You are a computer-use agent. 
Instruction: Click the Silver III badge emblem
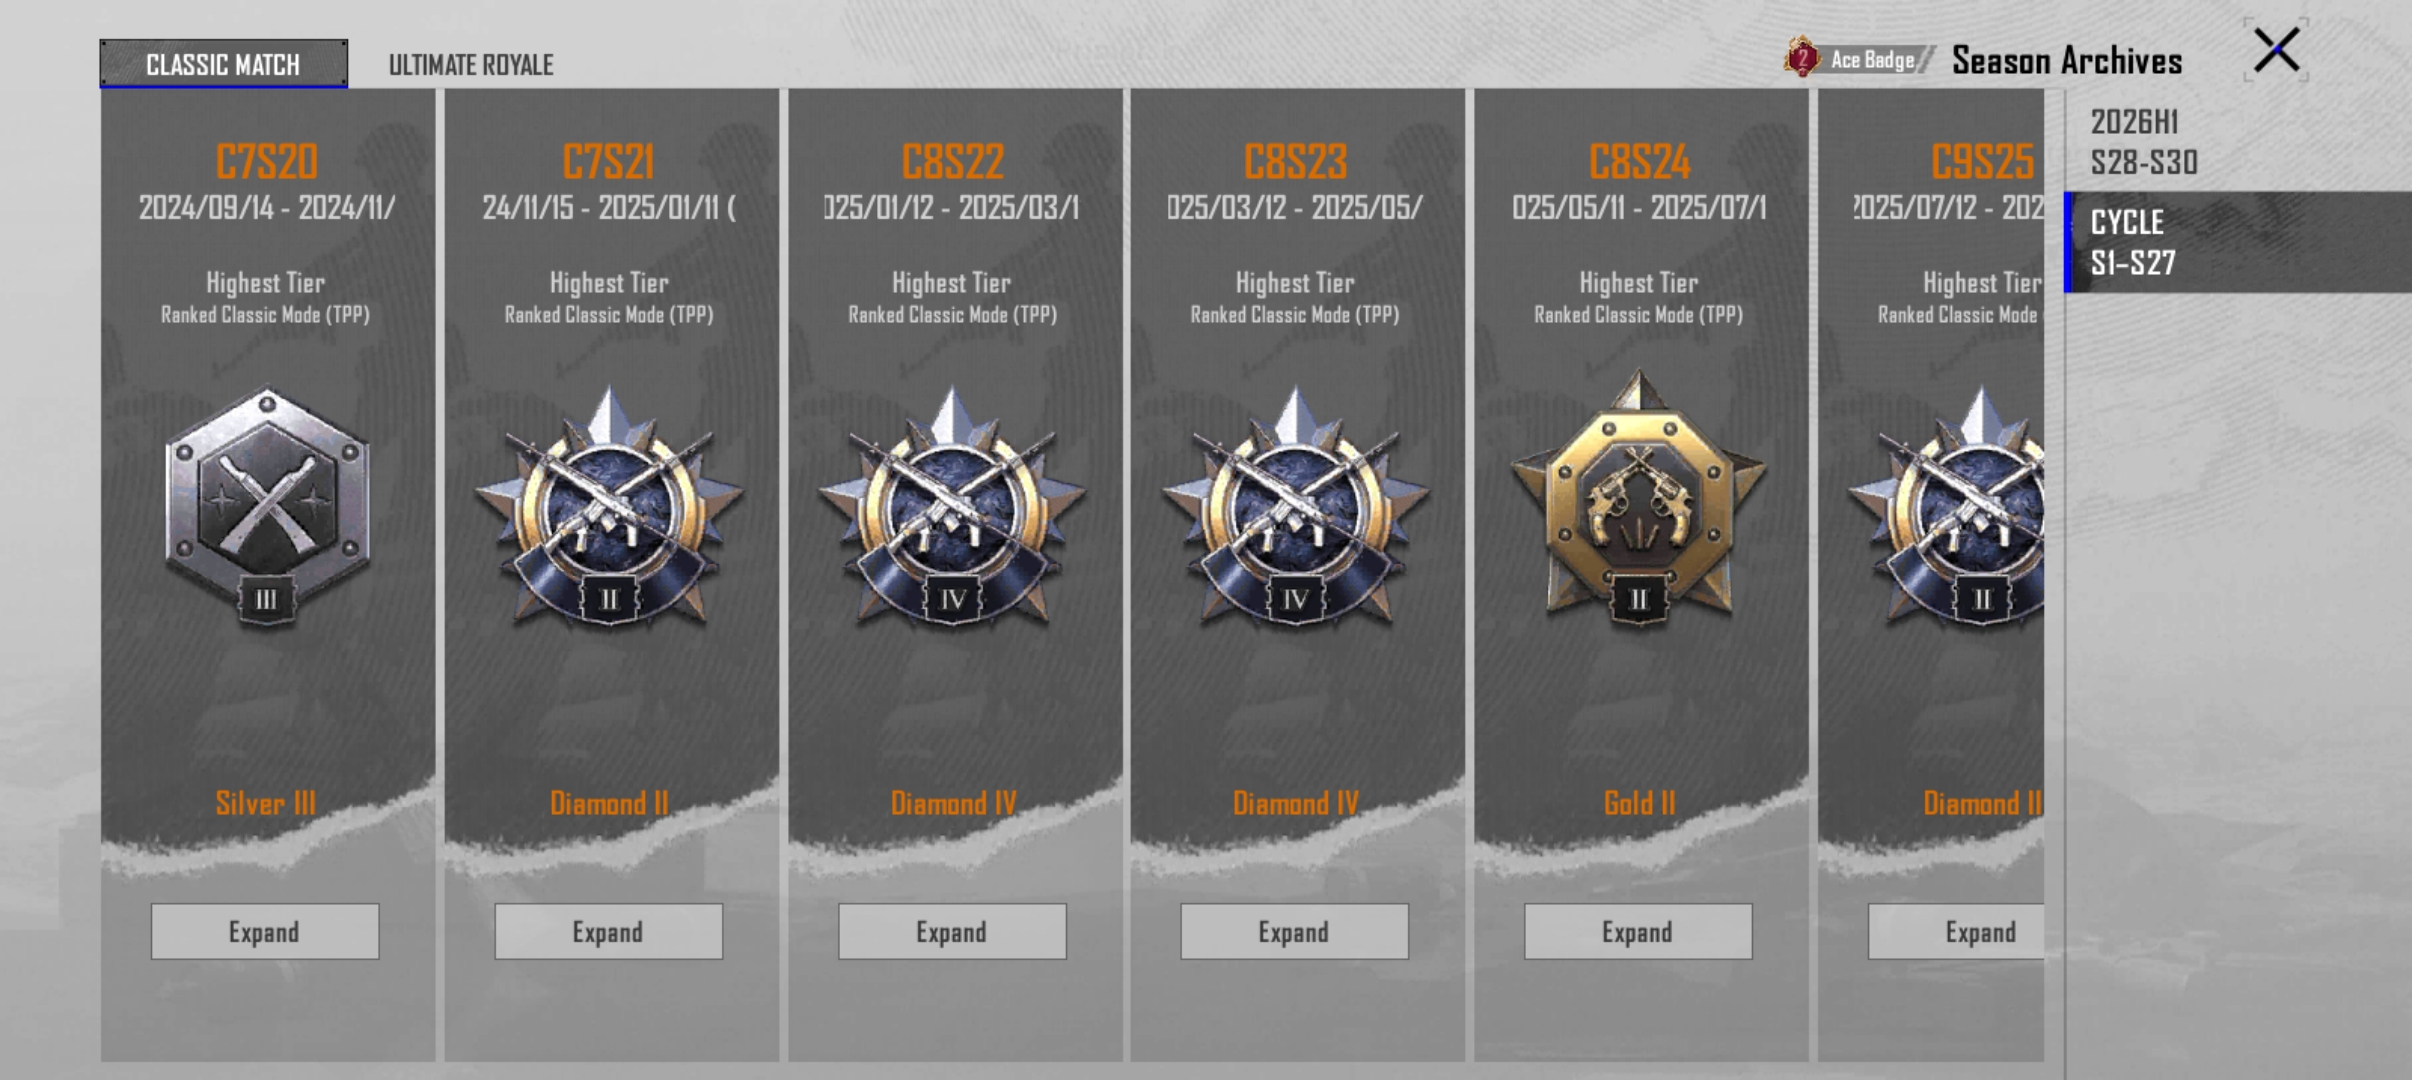click(266, 507)
